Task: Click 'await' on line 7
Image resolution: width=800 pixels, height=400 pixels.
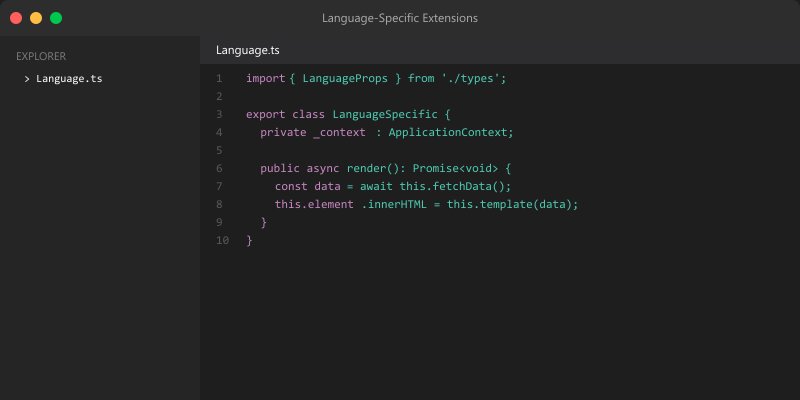Action: [x=377, y=186]
